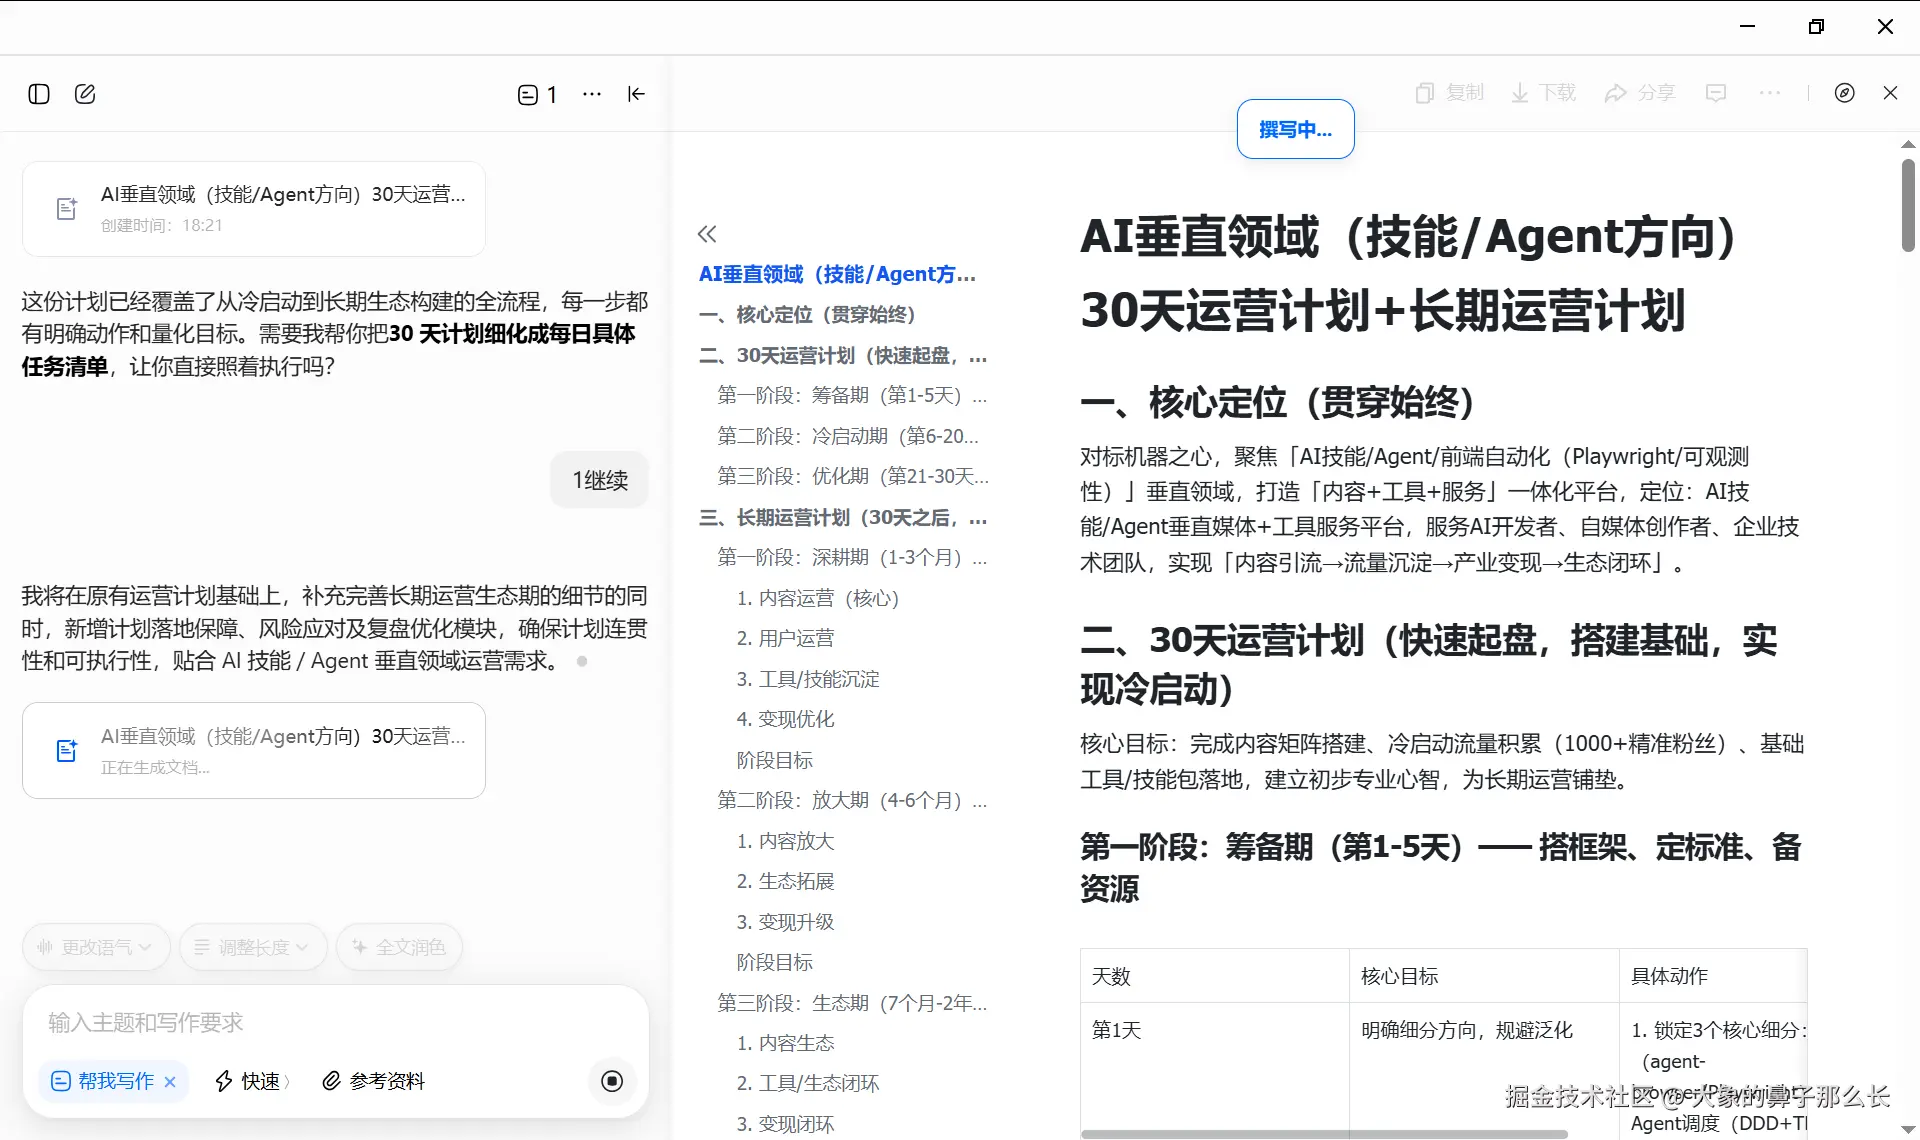Click the compass navigation icon at top right
Image resolution: width=1920 pixels, height=1140 pixels.
1845,92
